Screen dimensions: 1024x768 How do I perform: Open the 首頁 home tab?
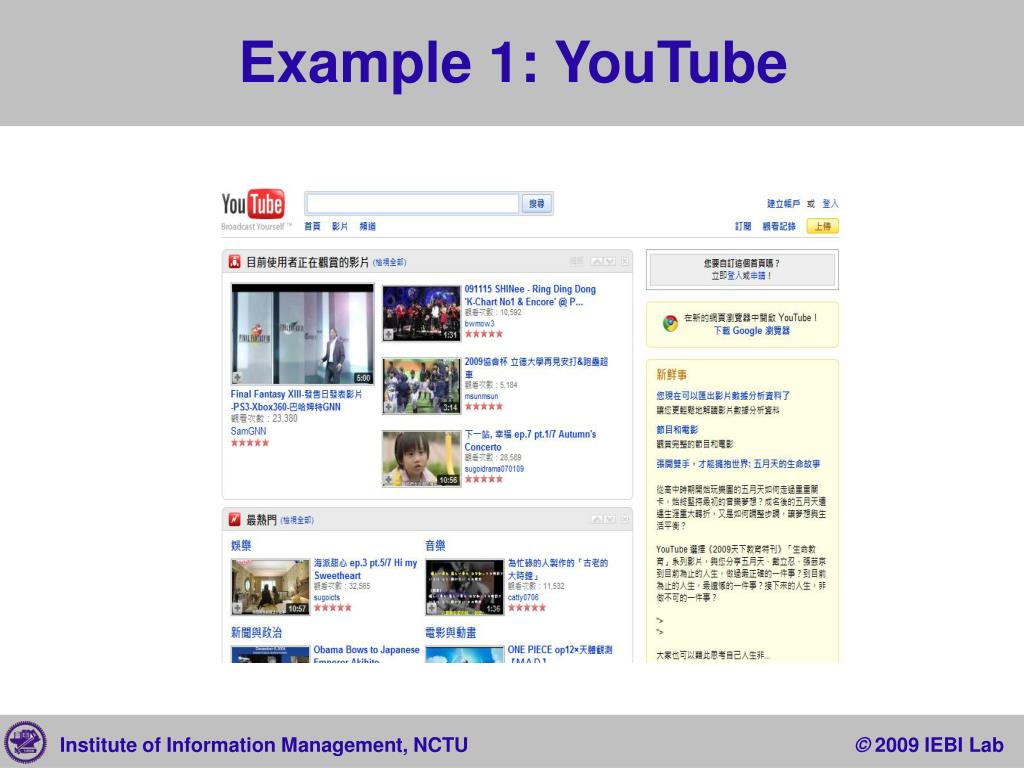pos(312,226)
